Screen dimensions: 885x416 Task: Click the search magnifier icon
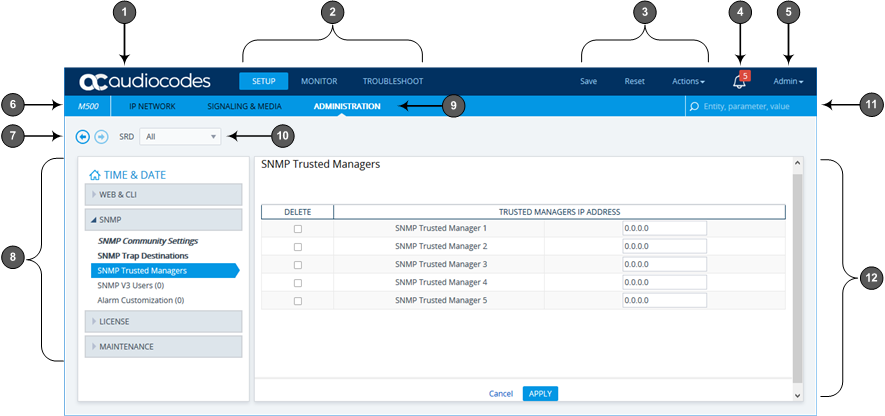coord(694,106)
